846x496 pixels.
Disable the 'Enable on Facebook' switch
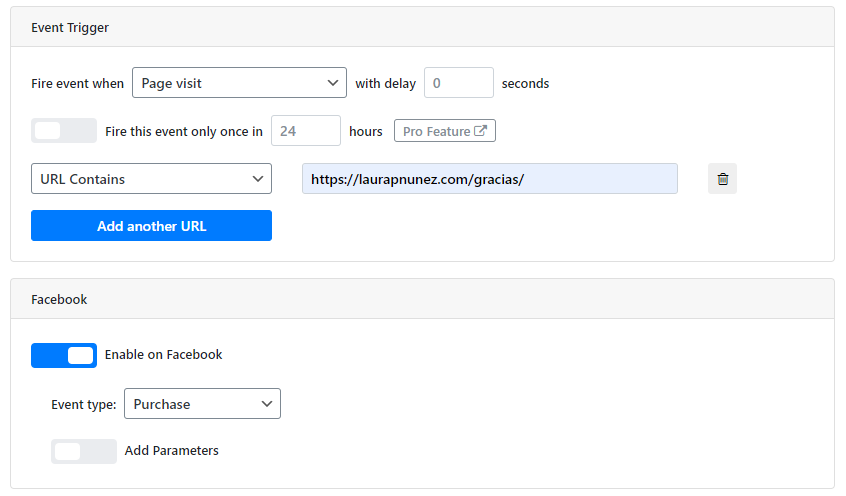point(64,355)
